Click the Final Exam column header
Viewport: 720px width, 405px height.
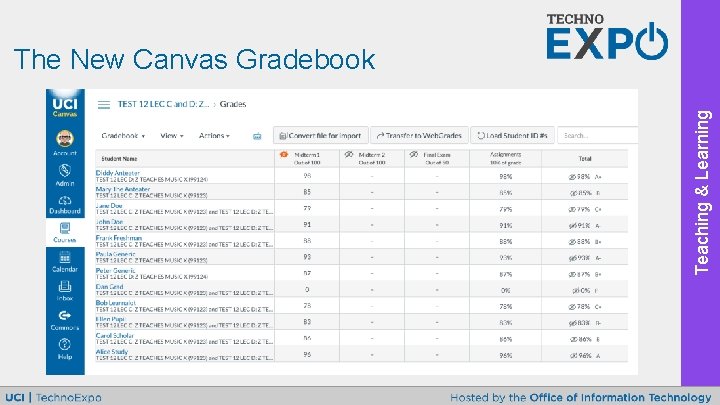pyautogui.click(x=437, y=158)
